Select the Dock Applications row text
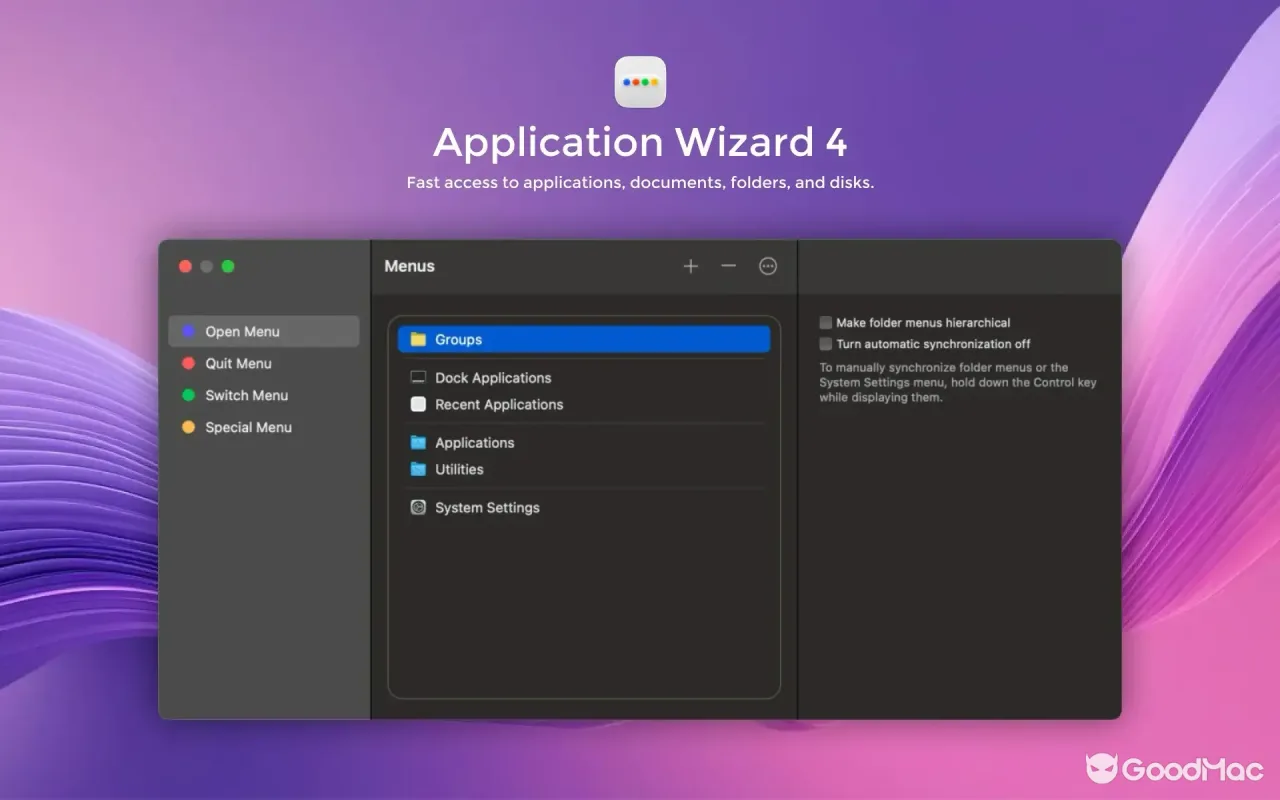 point(493,378)
